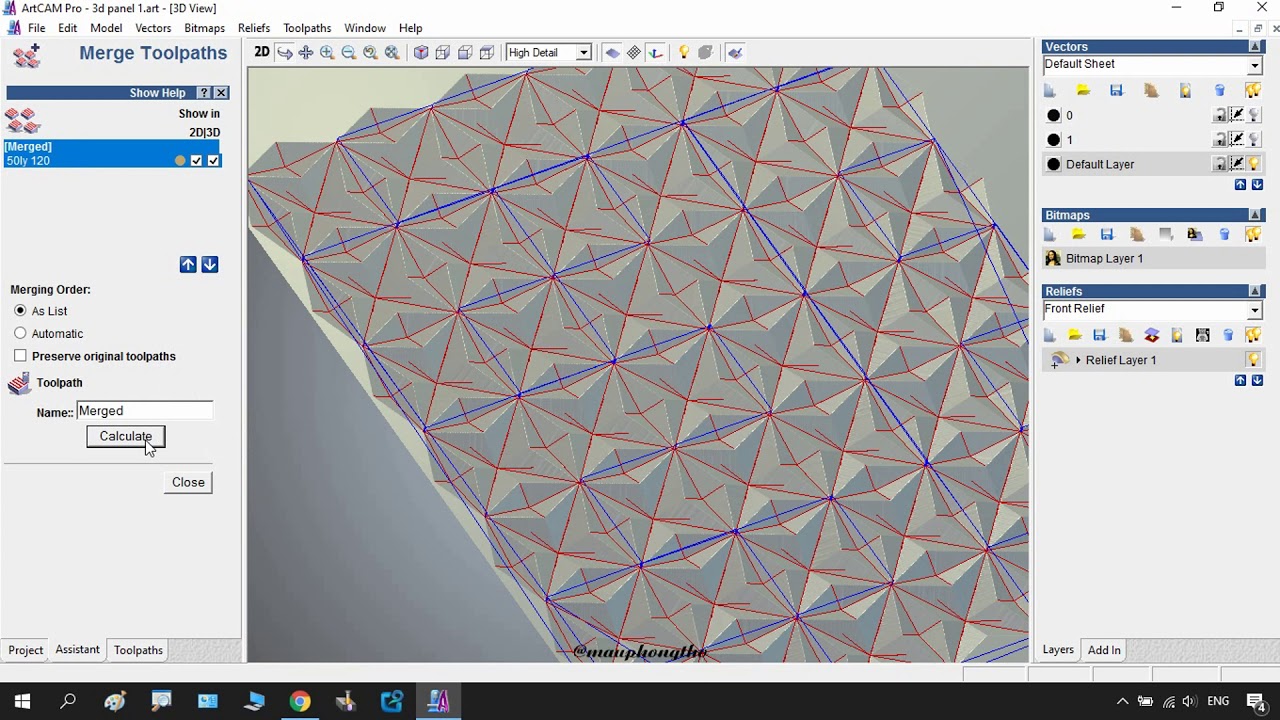Open the Bitmaps menu

pos(204,28)
